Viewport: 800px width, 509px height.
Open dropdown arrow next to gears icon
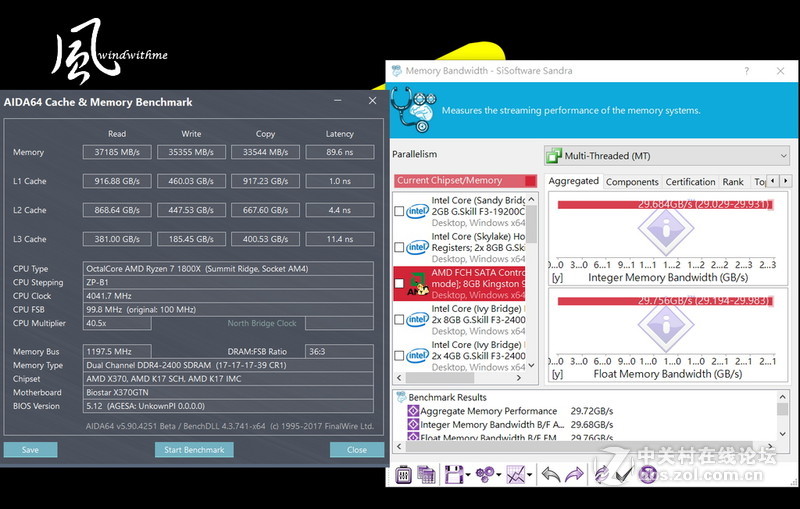498,475
